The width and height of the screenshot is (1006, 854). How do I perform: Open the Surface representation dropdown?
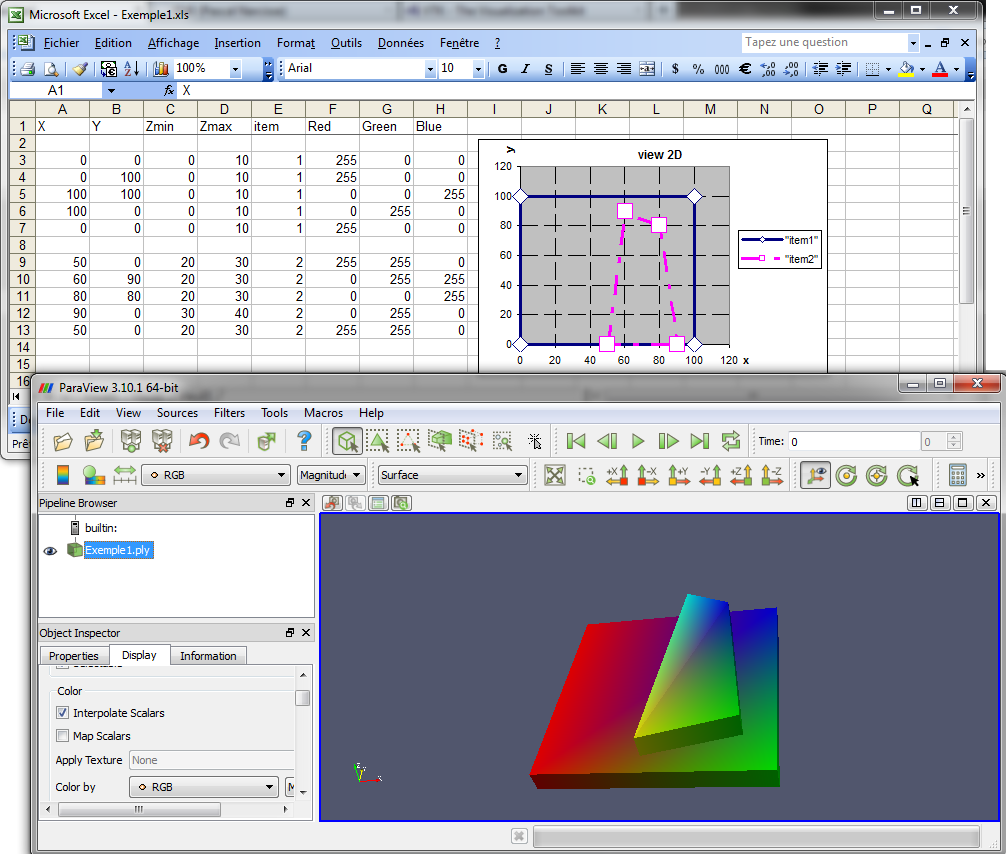point(452,476)
